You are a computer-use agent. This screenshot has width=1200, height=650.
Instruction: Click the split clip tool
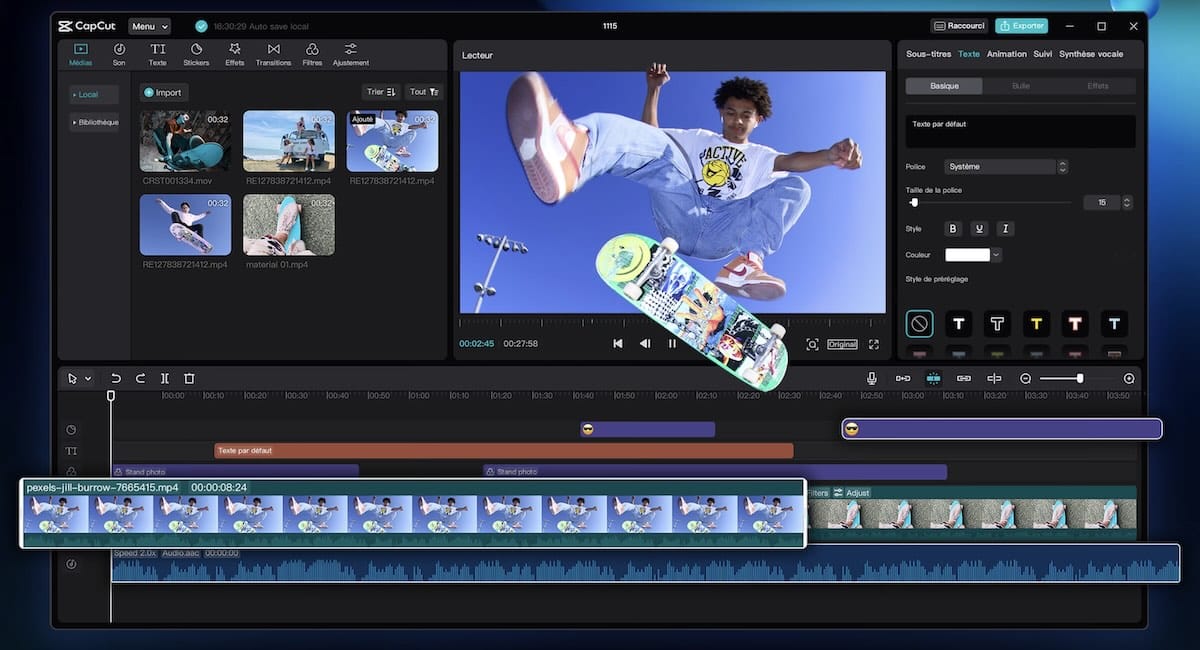(x=165, y=379)
